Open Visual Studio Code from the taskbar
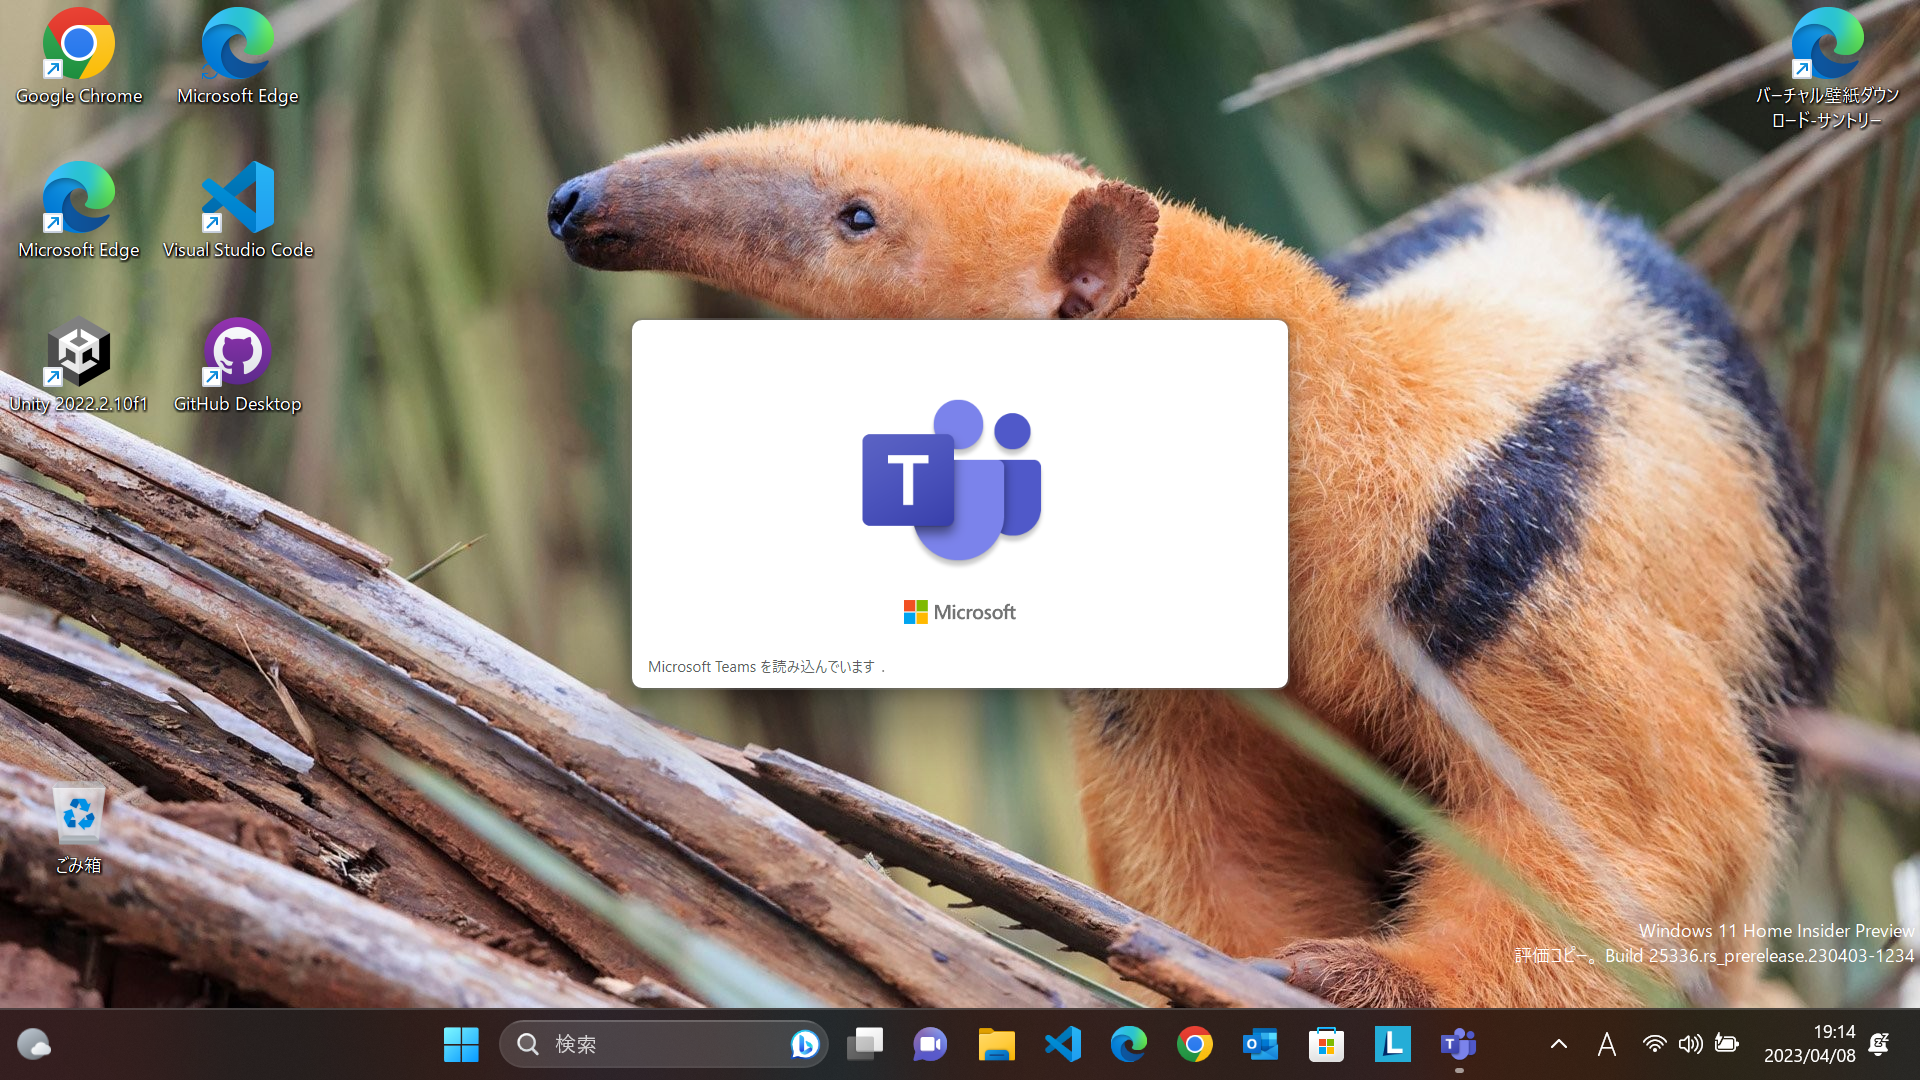1920x1080 pixels. (1063, 1045)
